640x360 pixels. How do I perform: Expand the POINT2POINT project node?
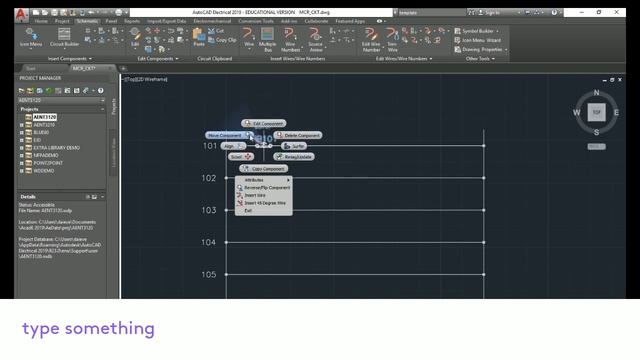pyautogui.click(x=22, y=163)
